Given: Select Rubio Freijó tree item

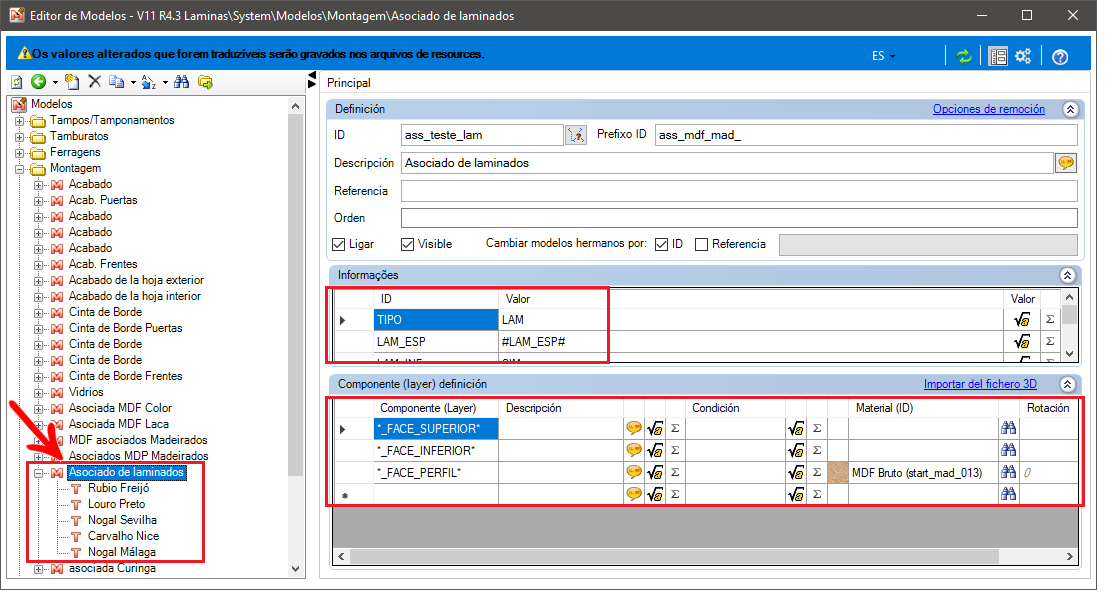Looking at the screenshot, I should pyautogui.click(x=119, y=488).
